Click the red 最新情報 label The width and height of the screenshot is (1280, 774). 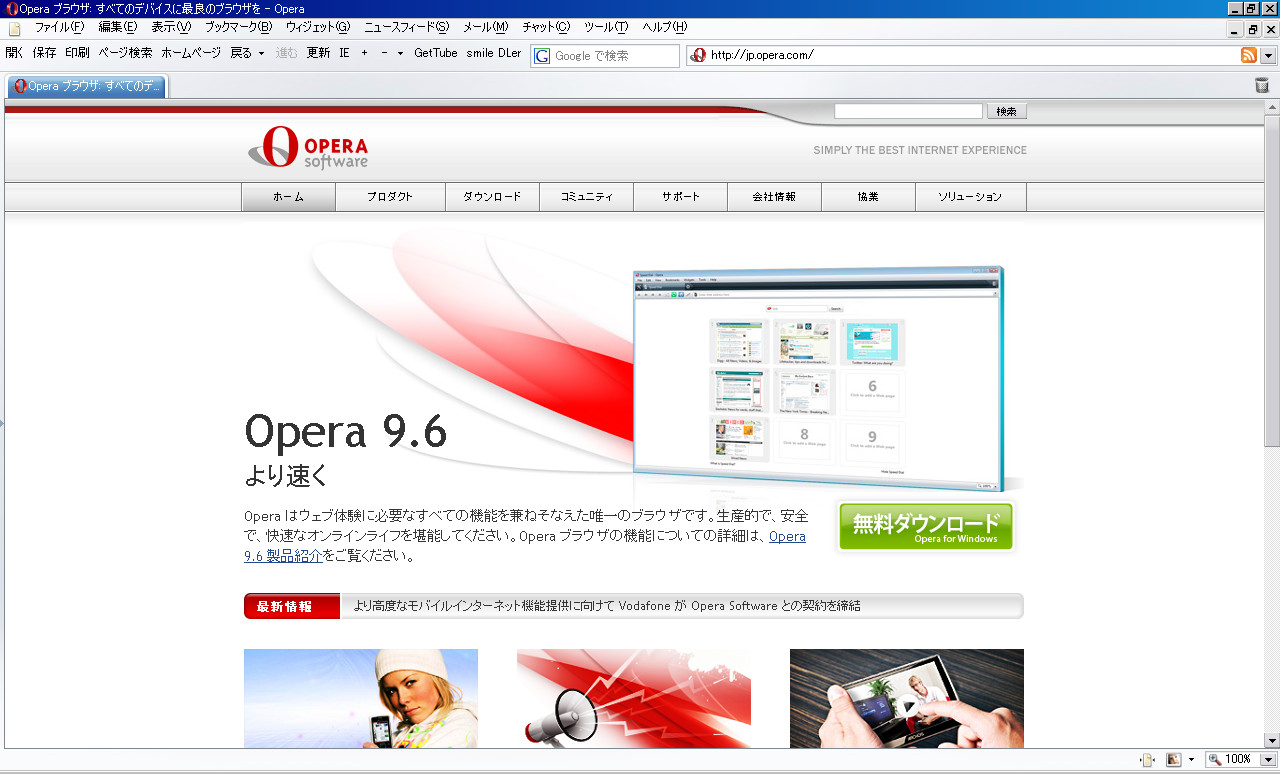pyautogui.click(x=291, y=606)
